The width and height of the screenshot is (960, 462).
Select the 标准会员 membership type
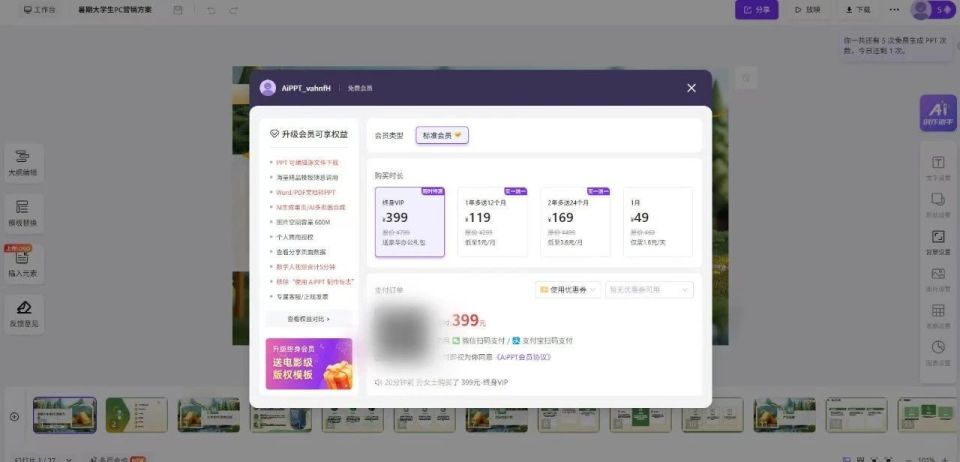(x=442, y=135)
